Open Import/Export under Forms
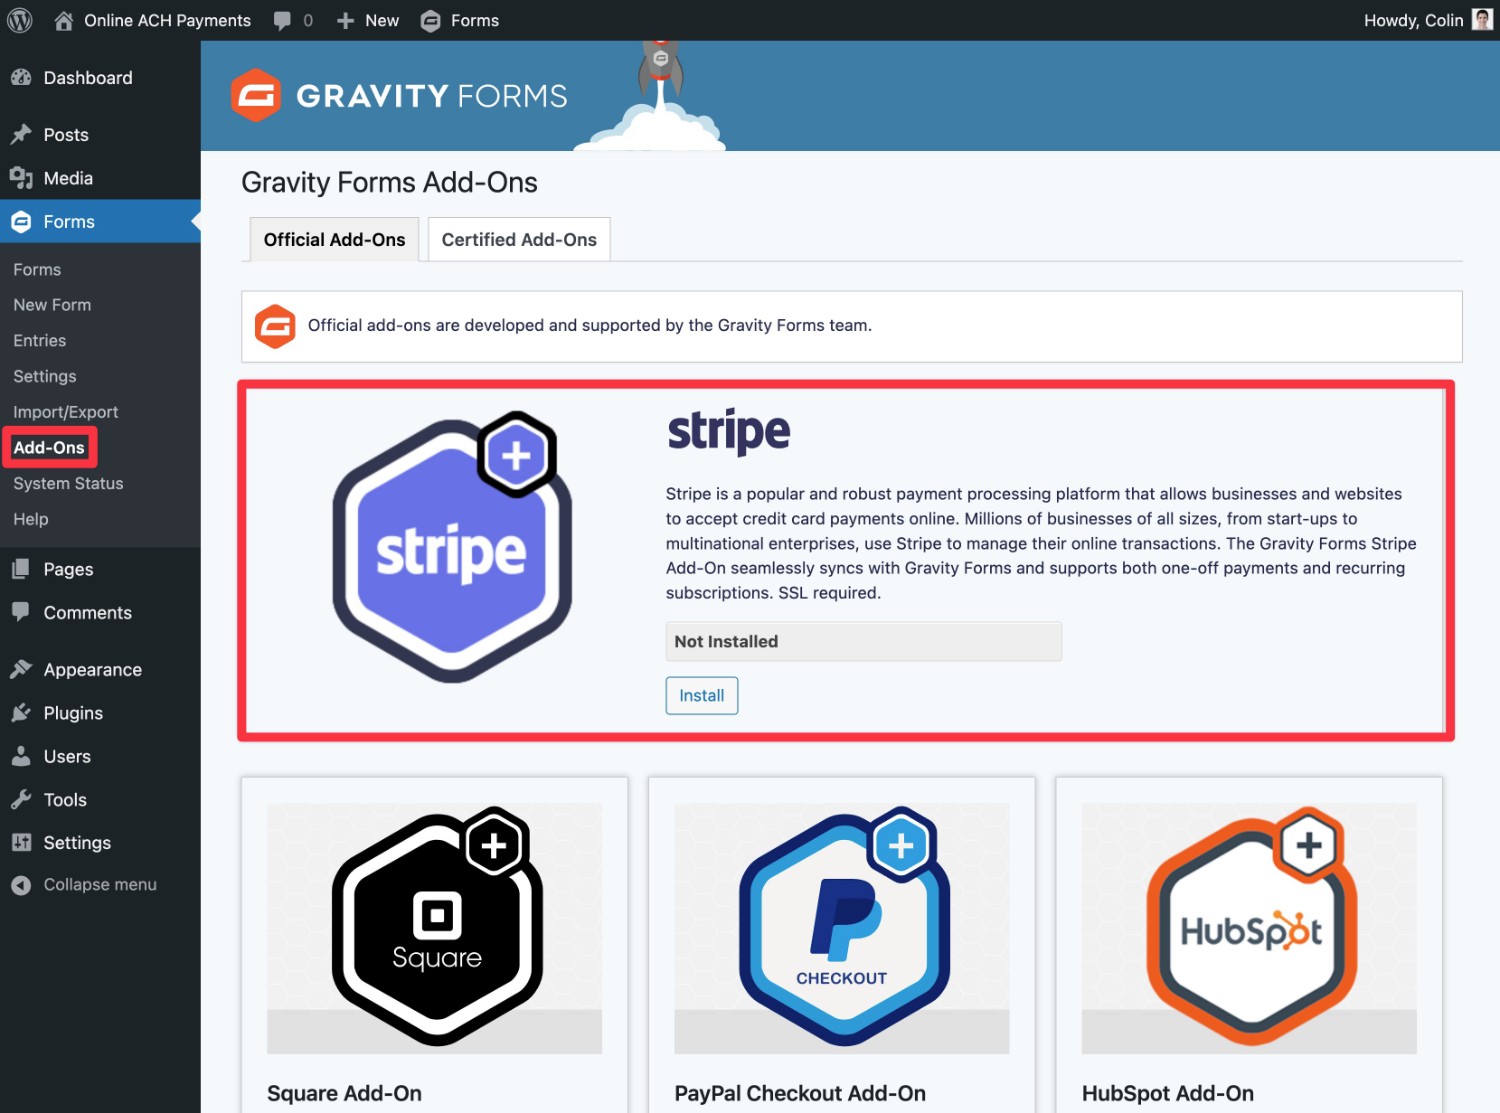Screen dimensions: 1500x1113 (x=65, y=411)
